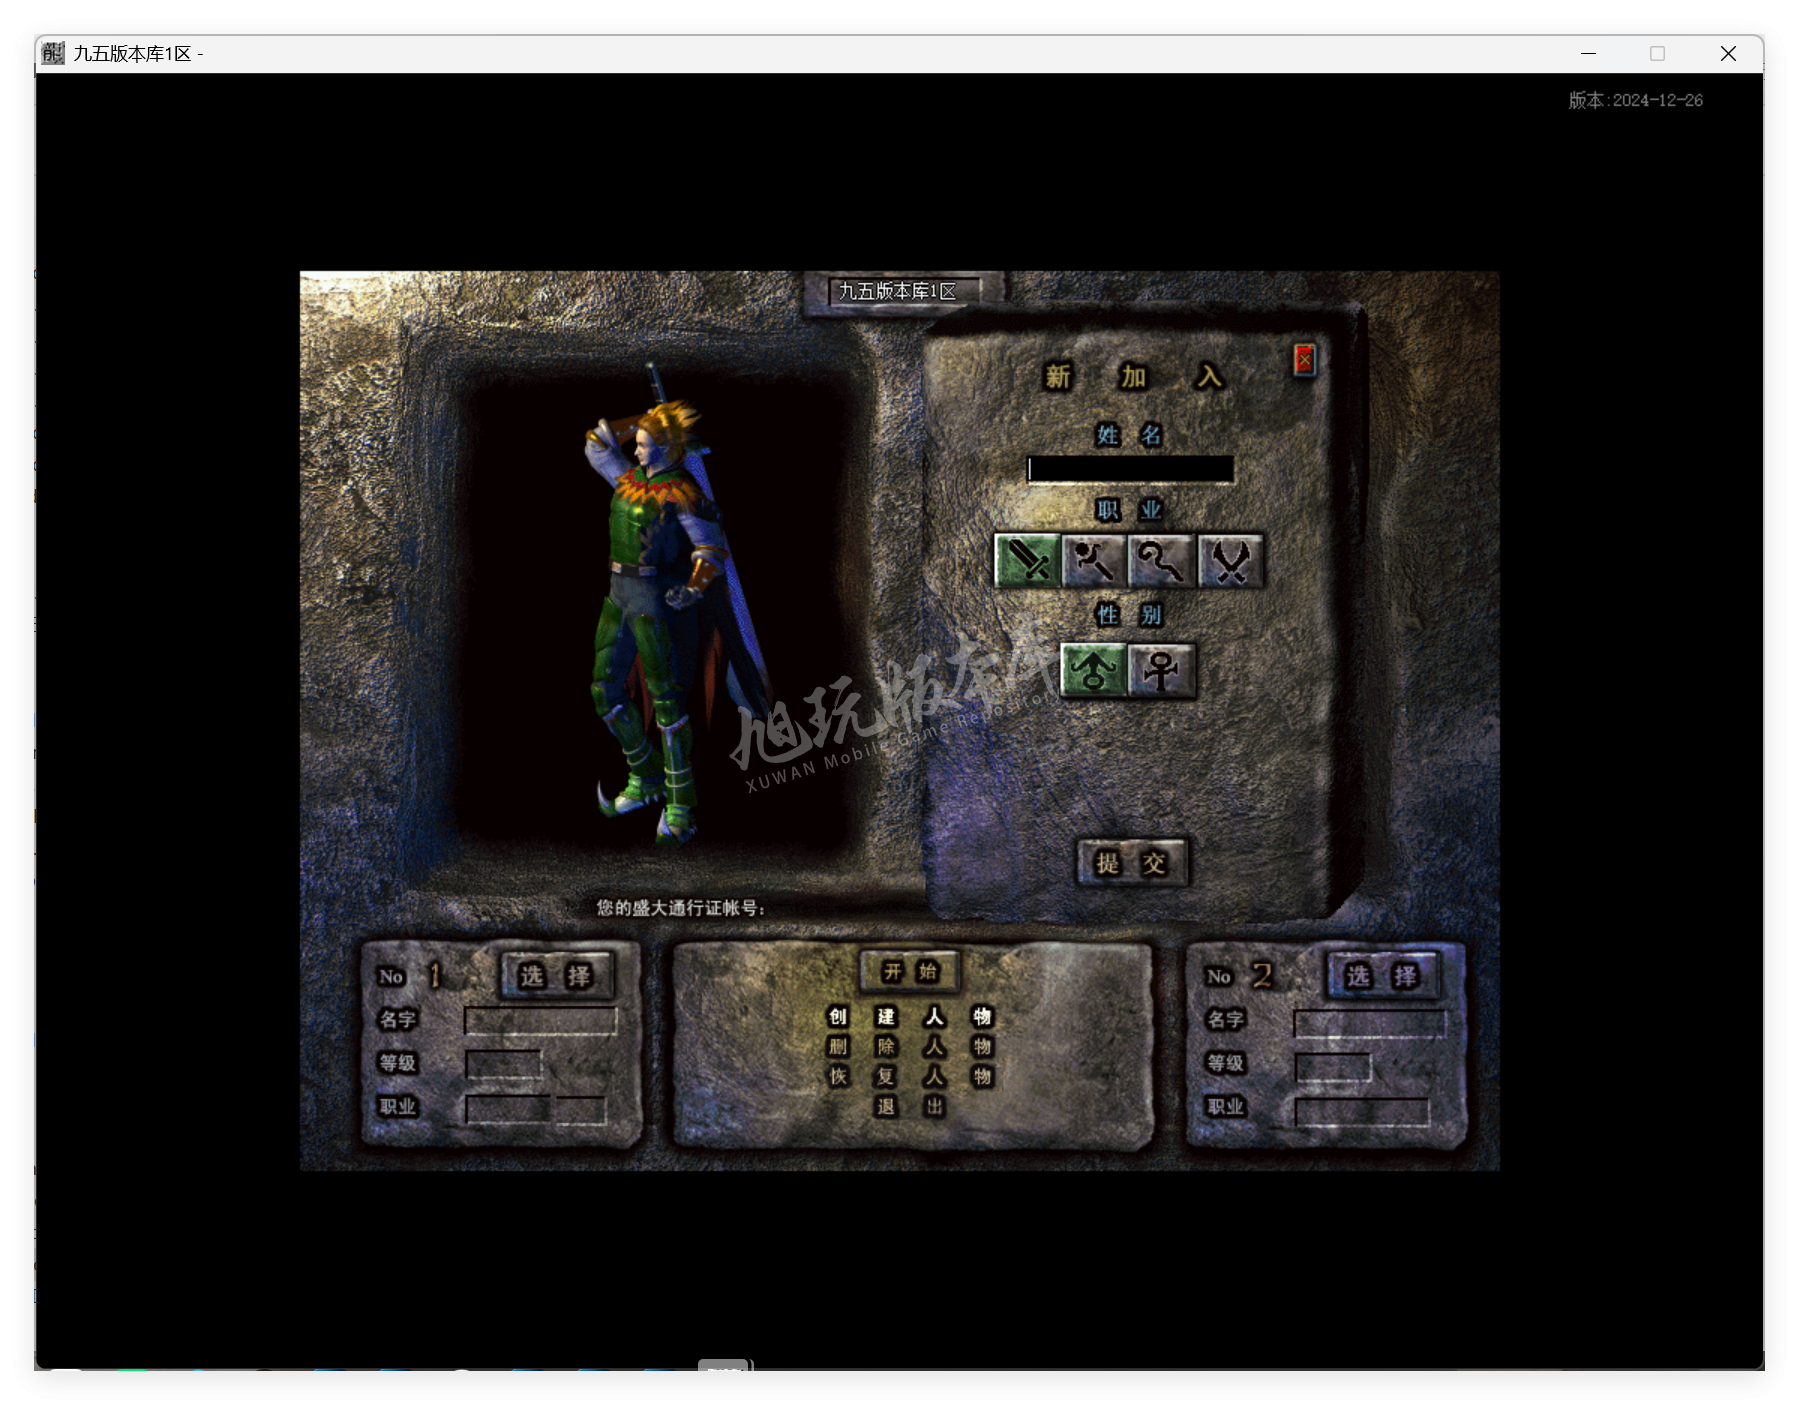Focus the 姓名 character name input box
The image size is (1799, 1405).
coord(1130,469)
